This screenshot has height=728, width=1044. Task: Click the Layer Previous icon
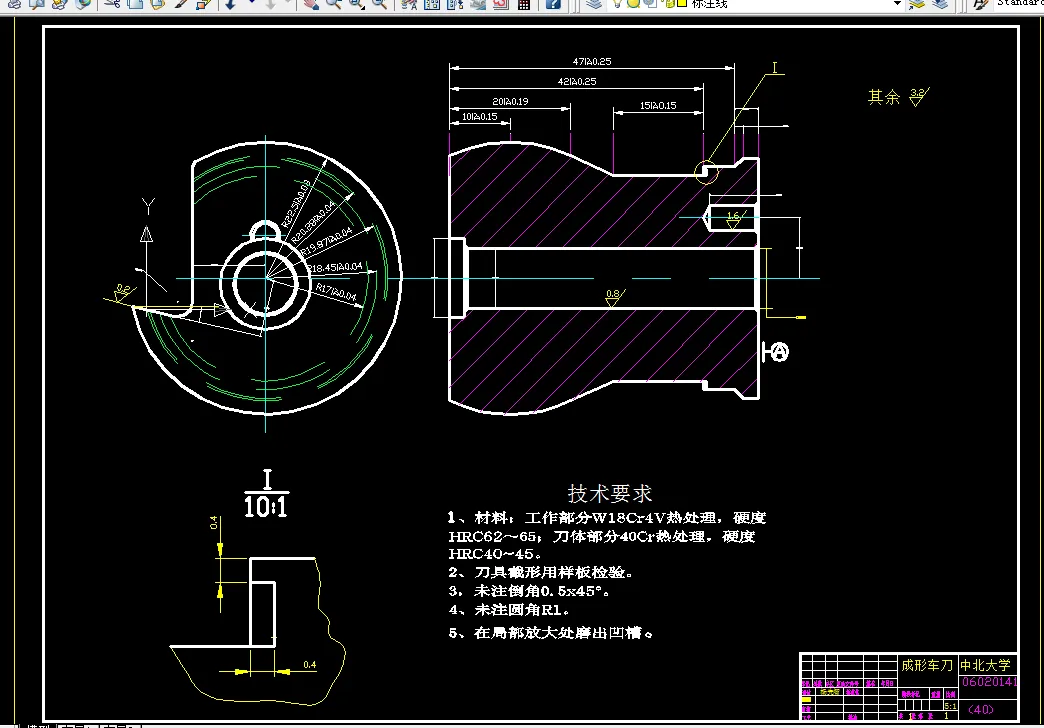940,3
